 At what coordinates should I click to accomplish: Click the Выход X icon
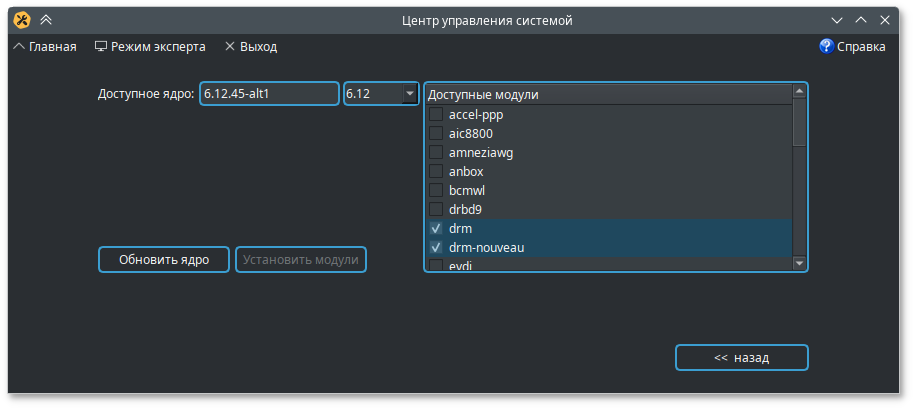(x=230, y=46)
